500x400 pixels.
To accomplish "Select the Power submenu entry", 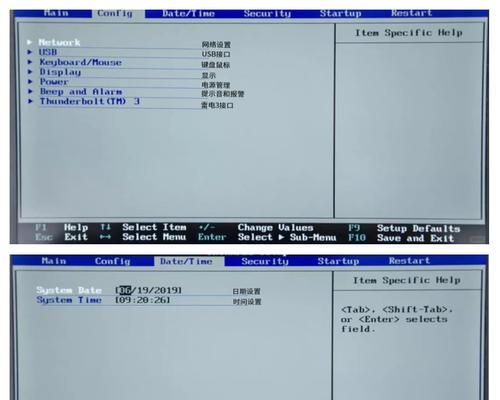I will point(54,82).
